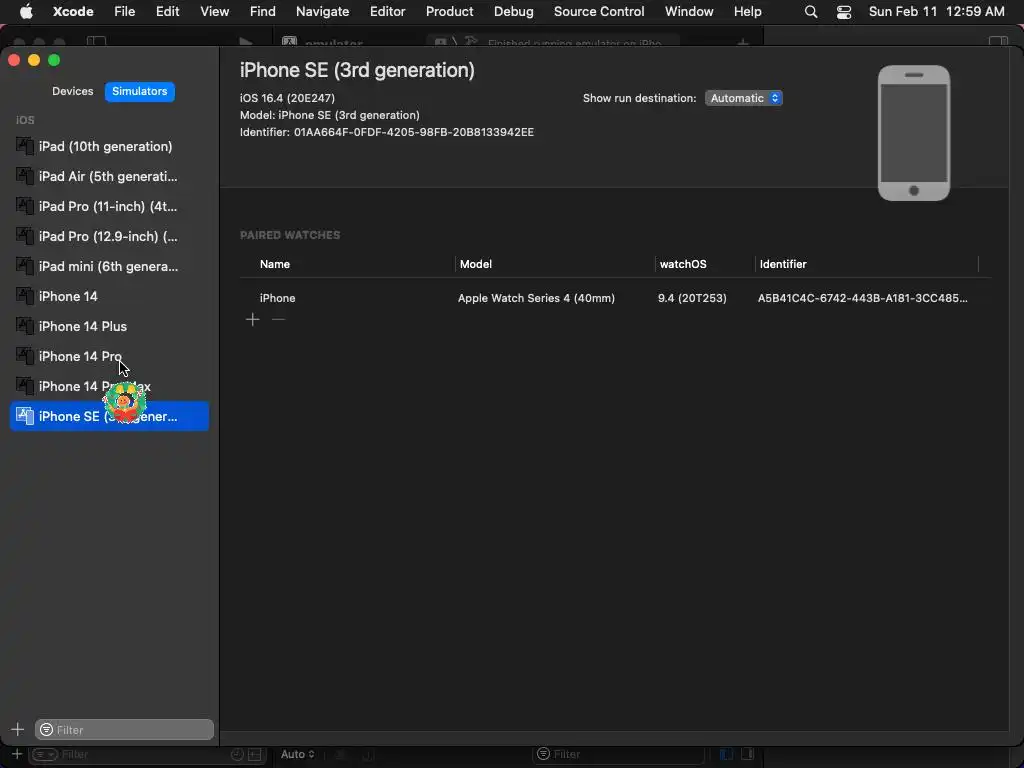The height and width of the screenshot is (768, 1024).
Task: Open the Editor menu
Action: click(x=388, y=11)
